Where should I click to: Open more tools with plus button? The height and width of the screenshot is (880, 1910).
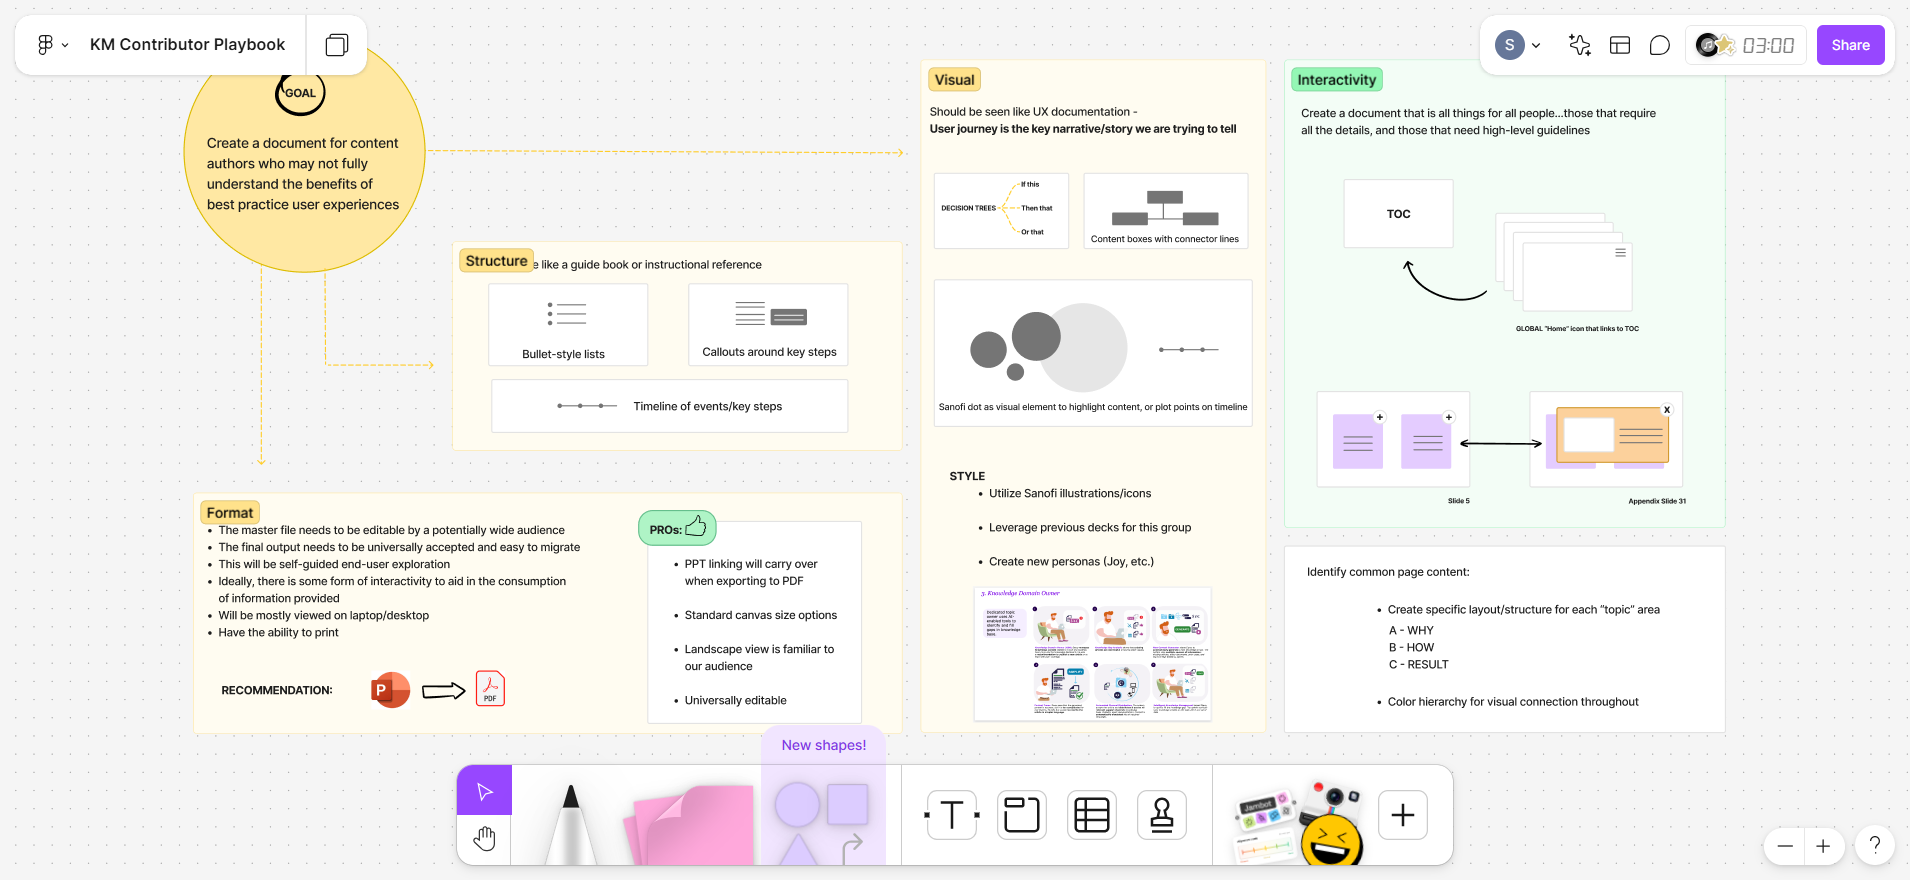tap(1402, 815)
